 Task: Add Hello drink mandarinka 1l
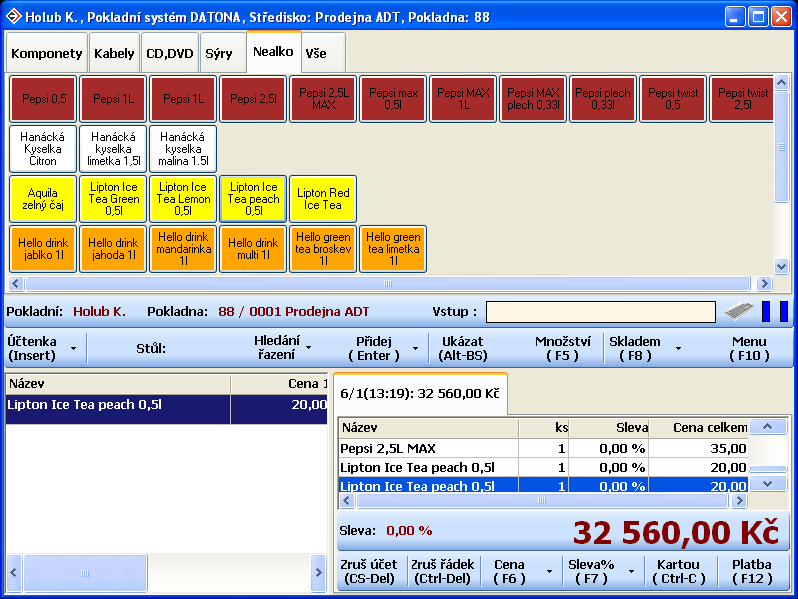click(183, 249)
